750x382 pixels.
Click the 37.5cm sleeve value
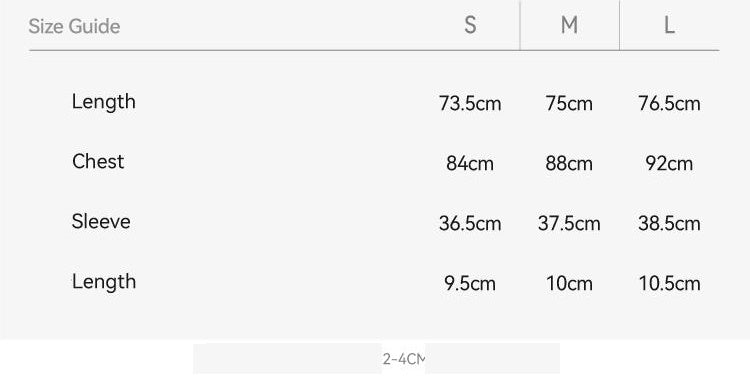pos(569,223)
